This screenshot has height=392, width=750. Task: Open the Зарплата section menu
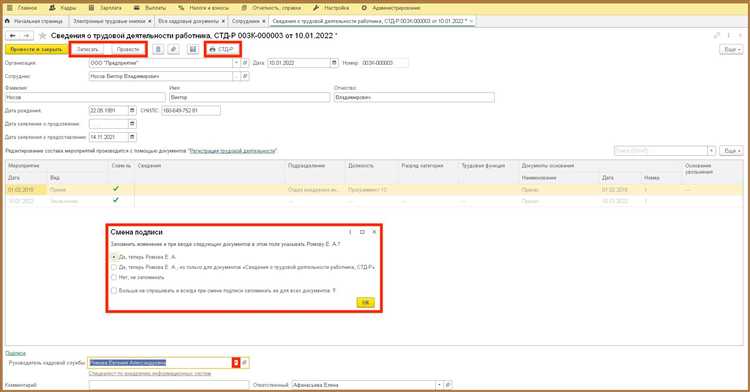[x=105, y=8]
